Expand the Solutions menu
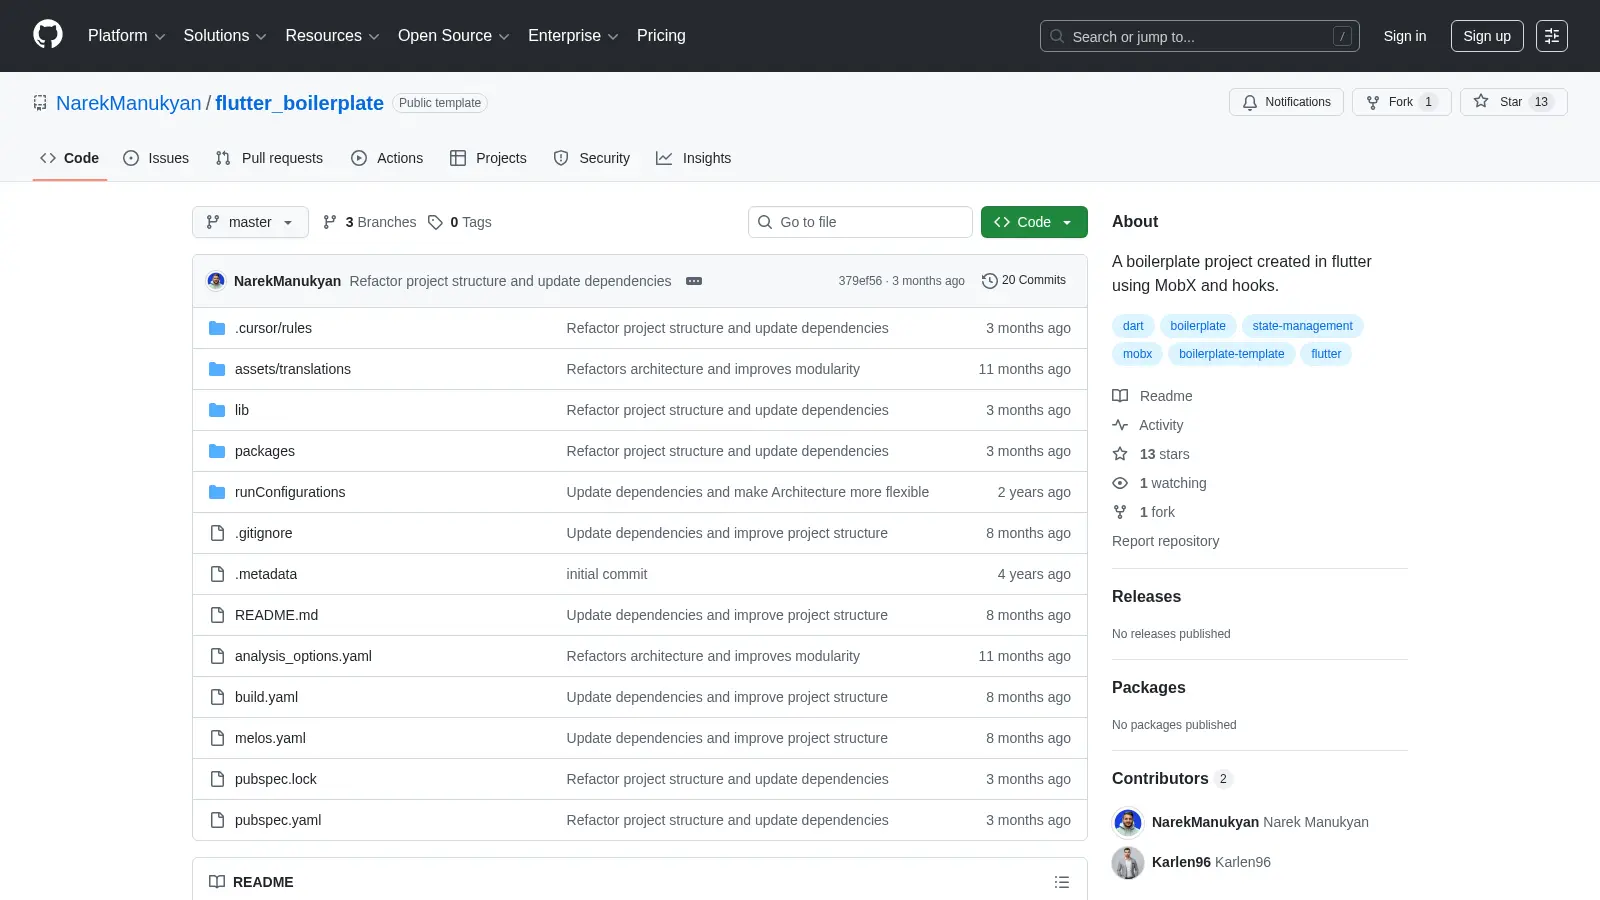This screenshot has height=900, width=1600. [x=225, y=36]
